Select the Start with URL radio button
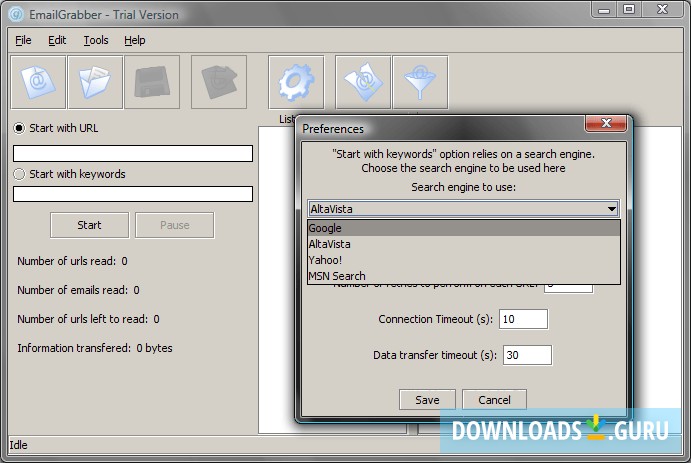 pos(19,128)
